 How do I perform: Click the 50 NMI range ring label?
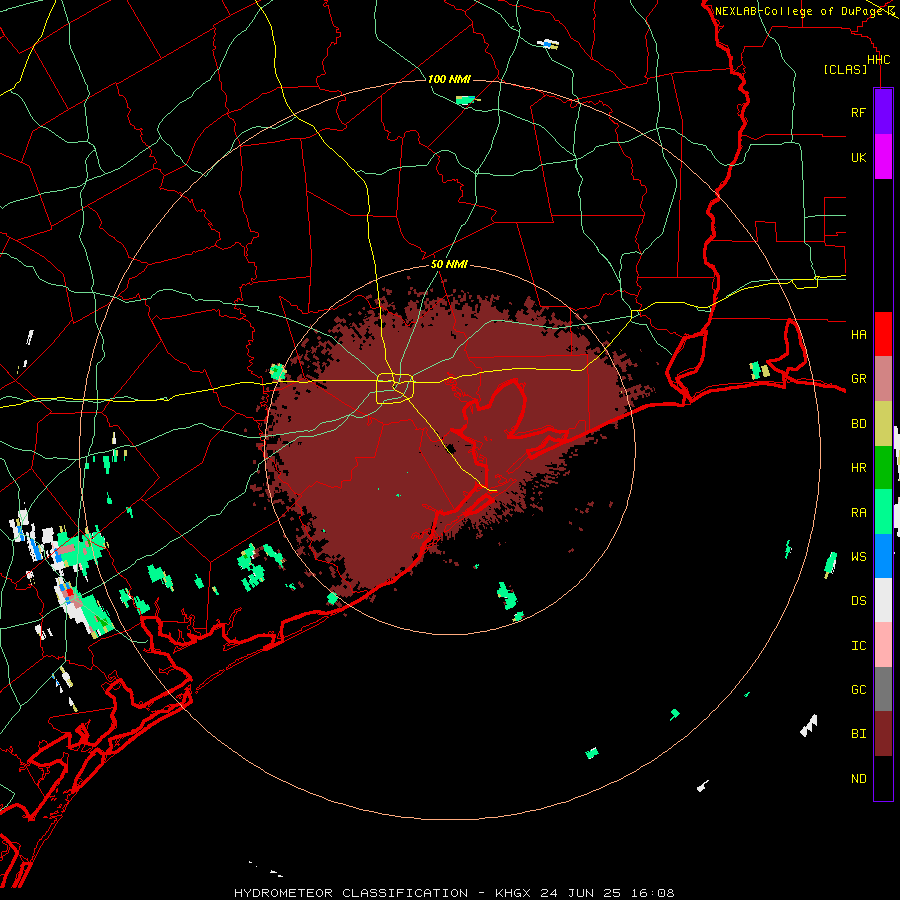tap(449, 265)
